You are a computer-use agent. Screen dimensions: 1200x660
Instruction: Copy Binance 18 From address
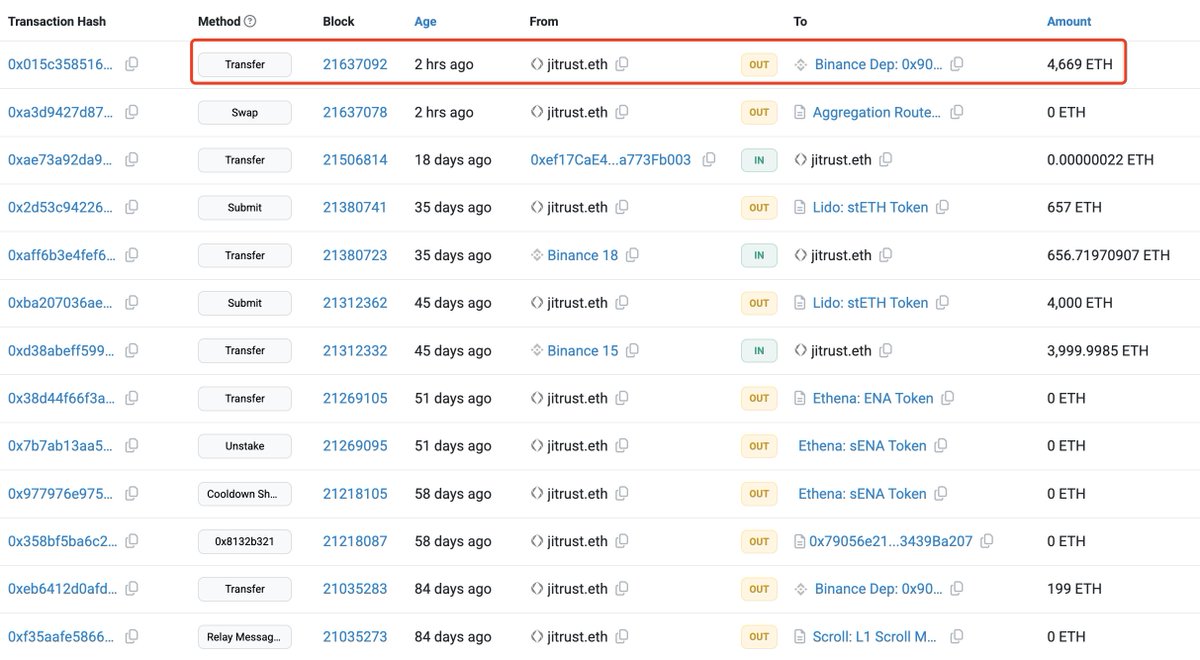[x=632, y=255]
